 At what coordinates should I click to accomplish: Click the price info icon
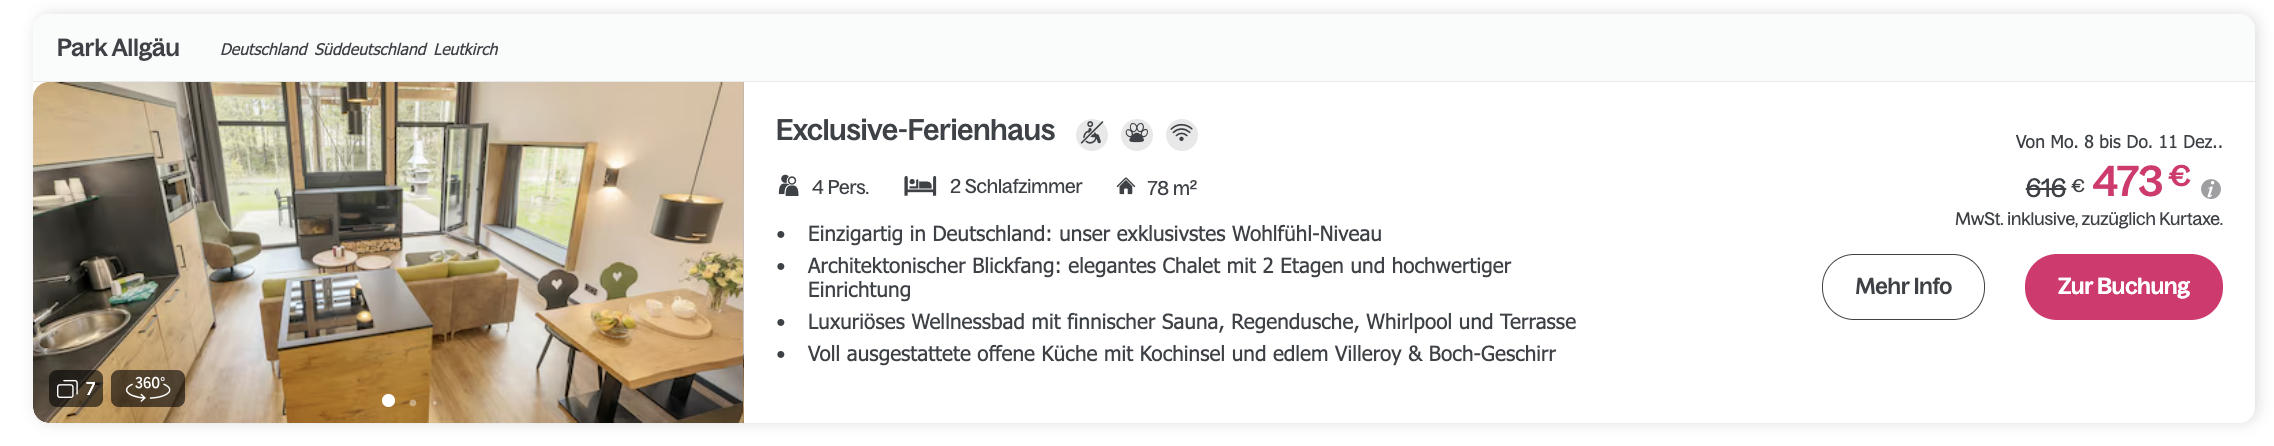(x=2210, y=189)
